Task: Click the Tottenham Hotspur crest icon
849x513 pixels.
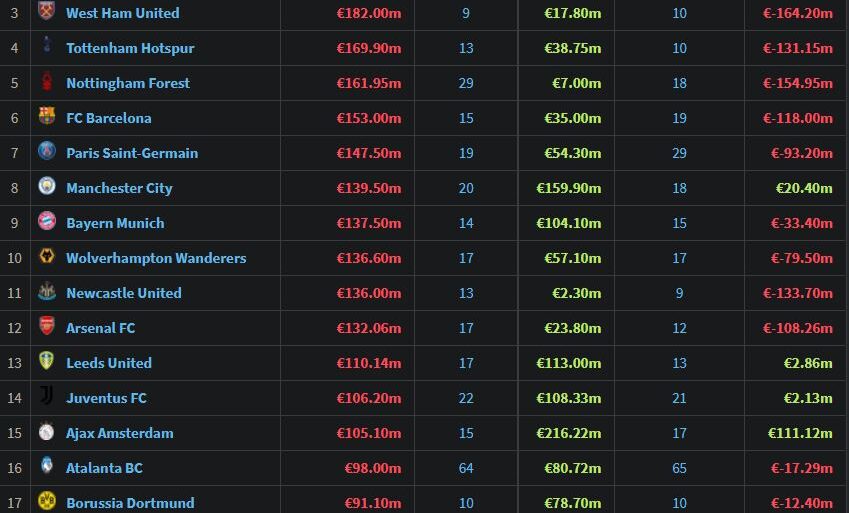Action: click(x=46, y=47)
